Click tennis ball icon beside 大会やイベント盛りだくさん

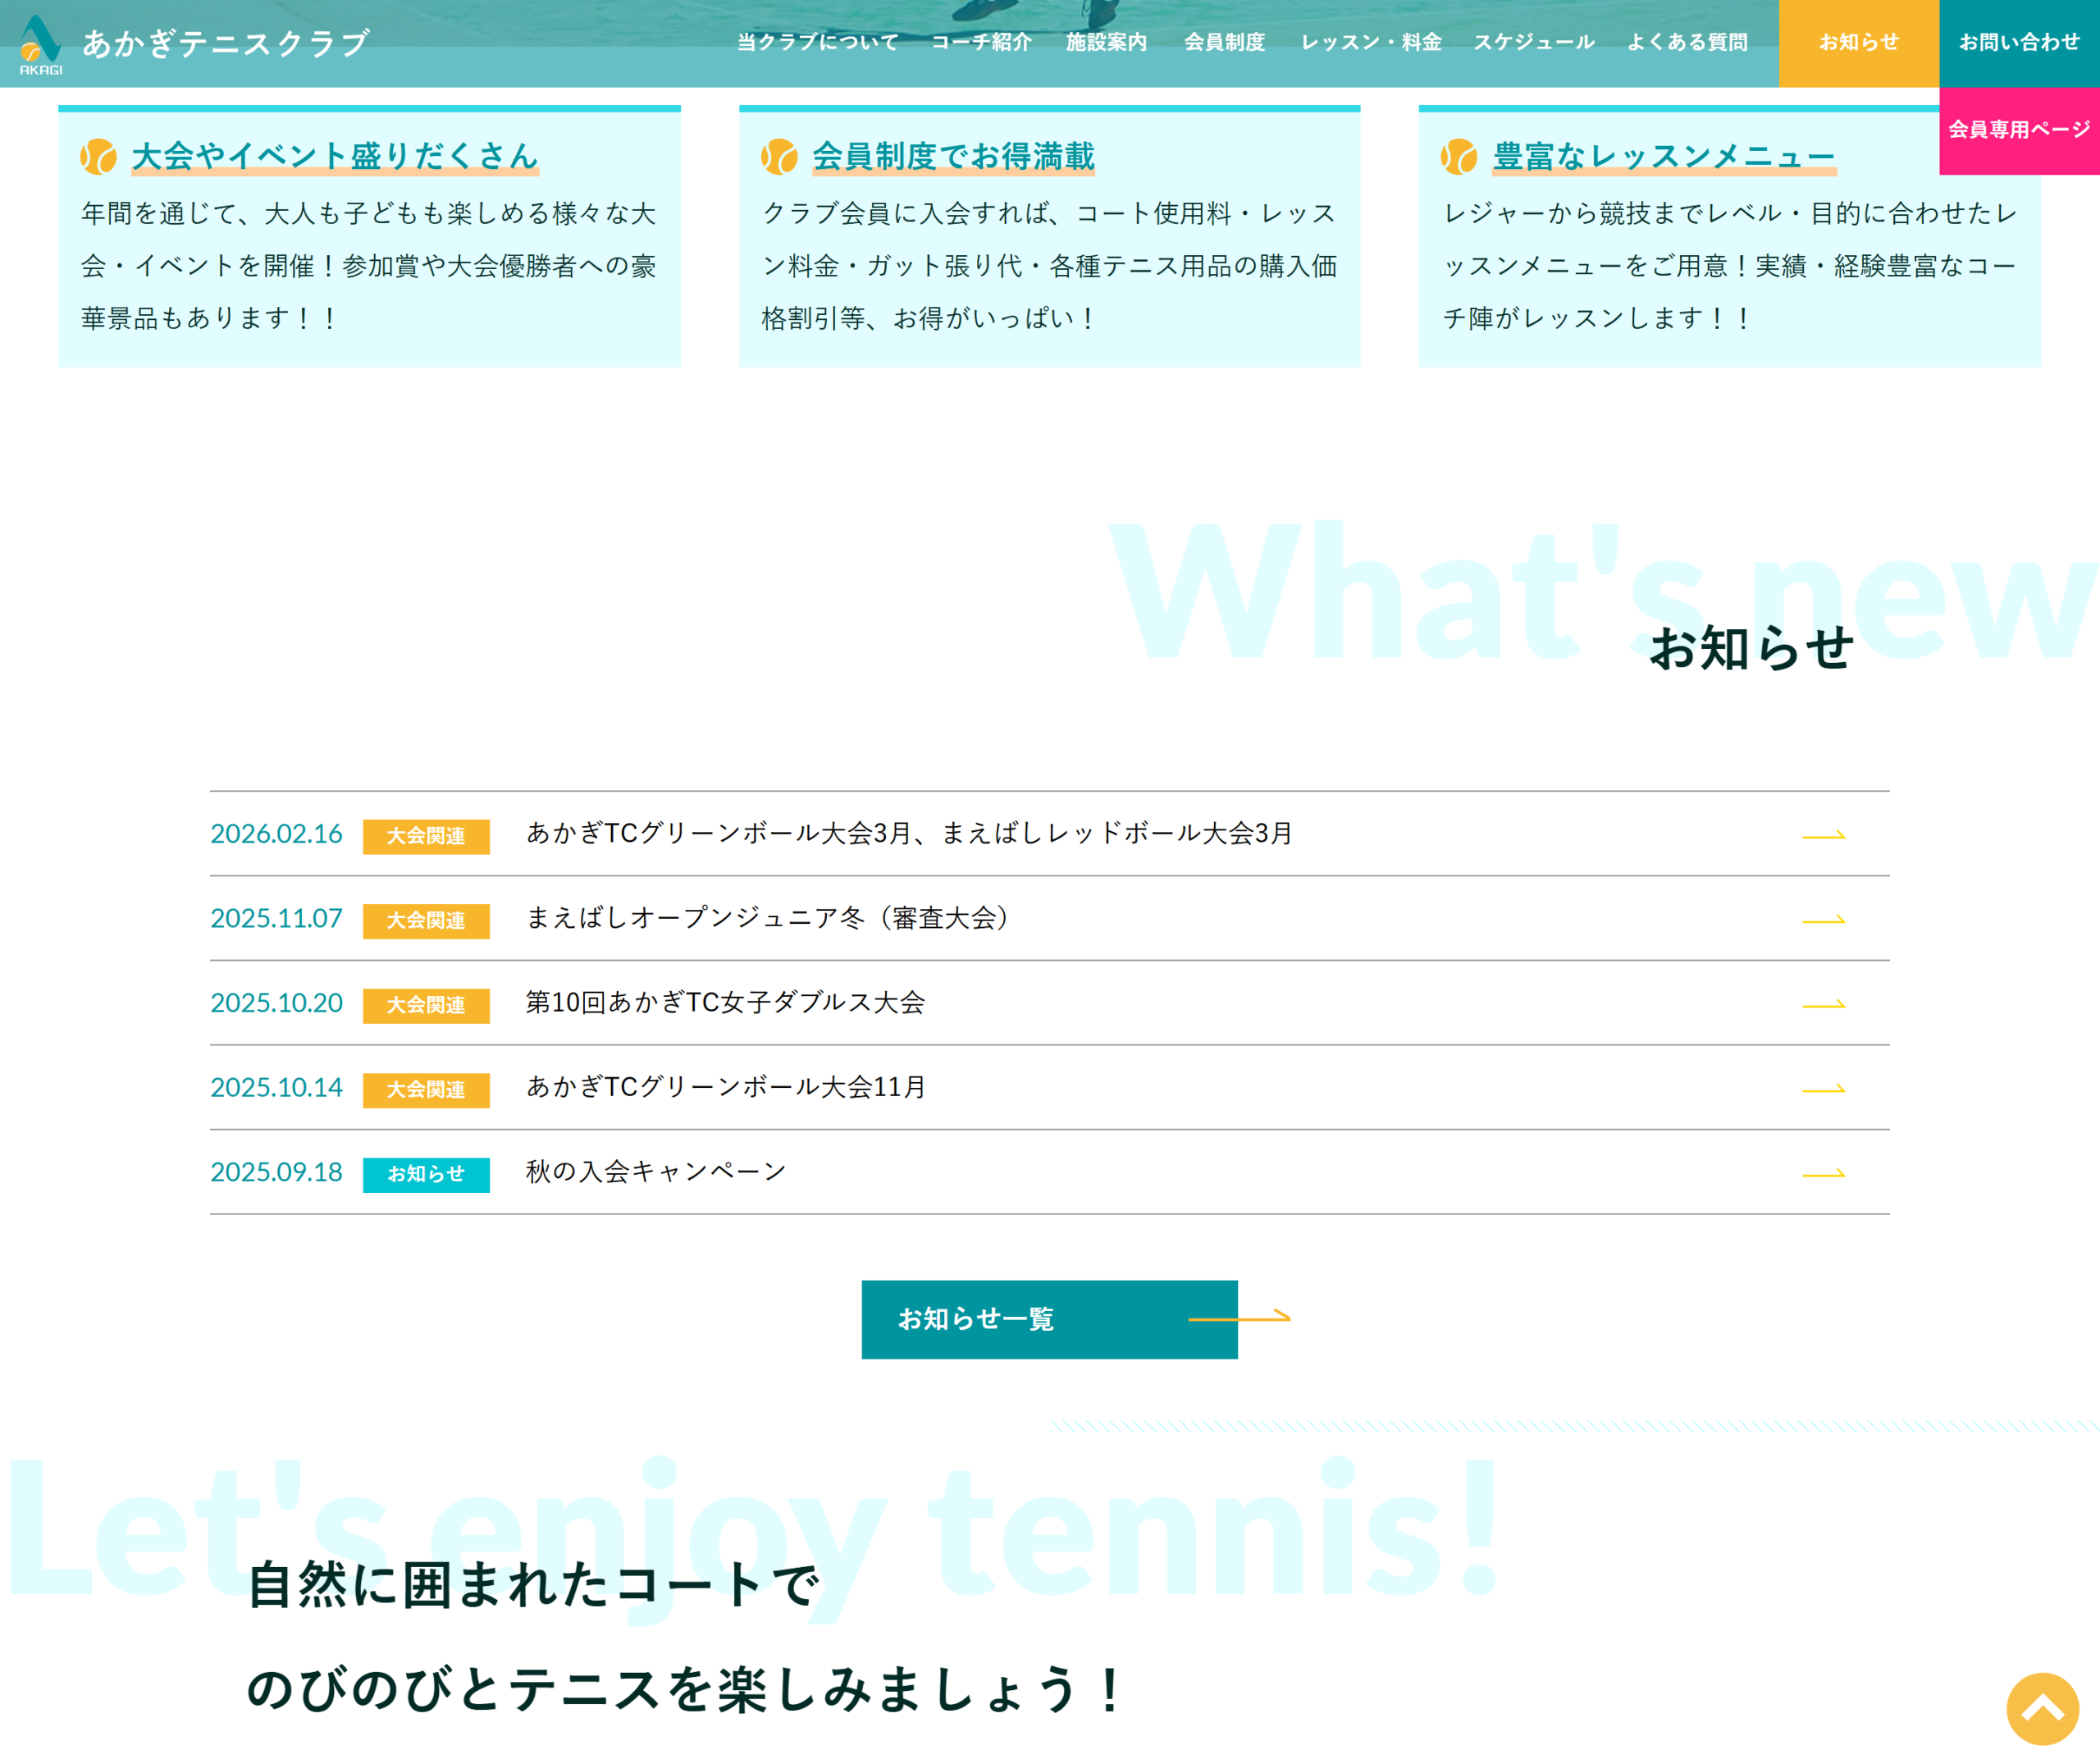click(x=98, y=157)
